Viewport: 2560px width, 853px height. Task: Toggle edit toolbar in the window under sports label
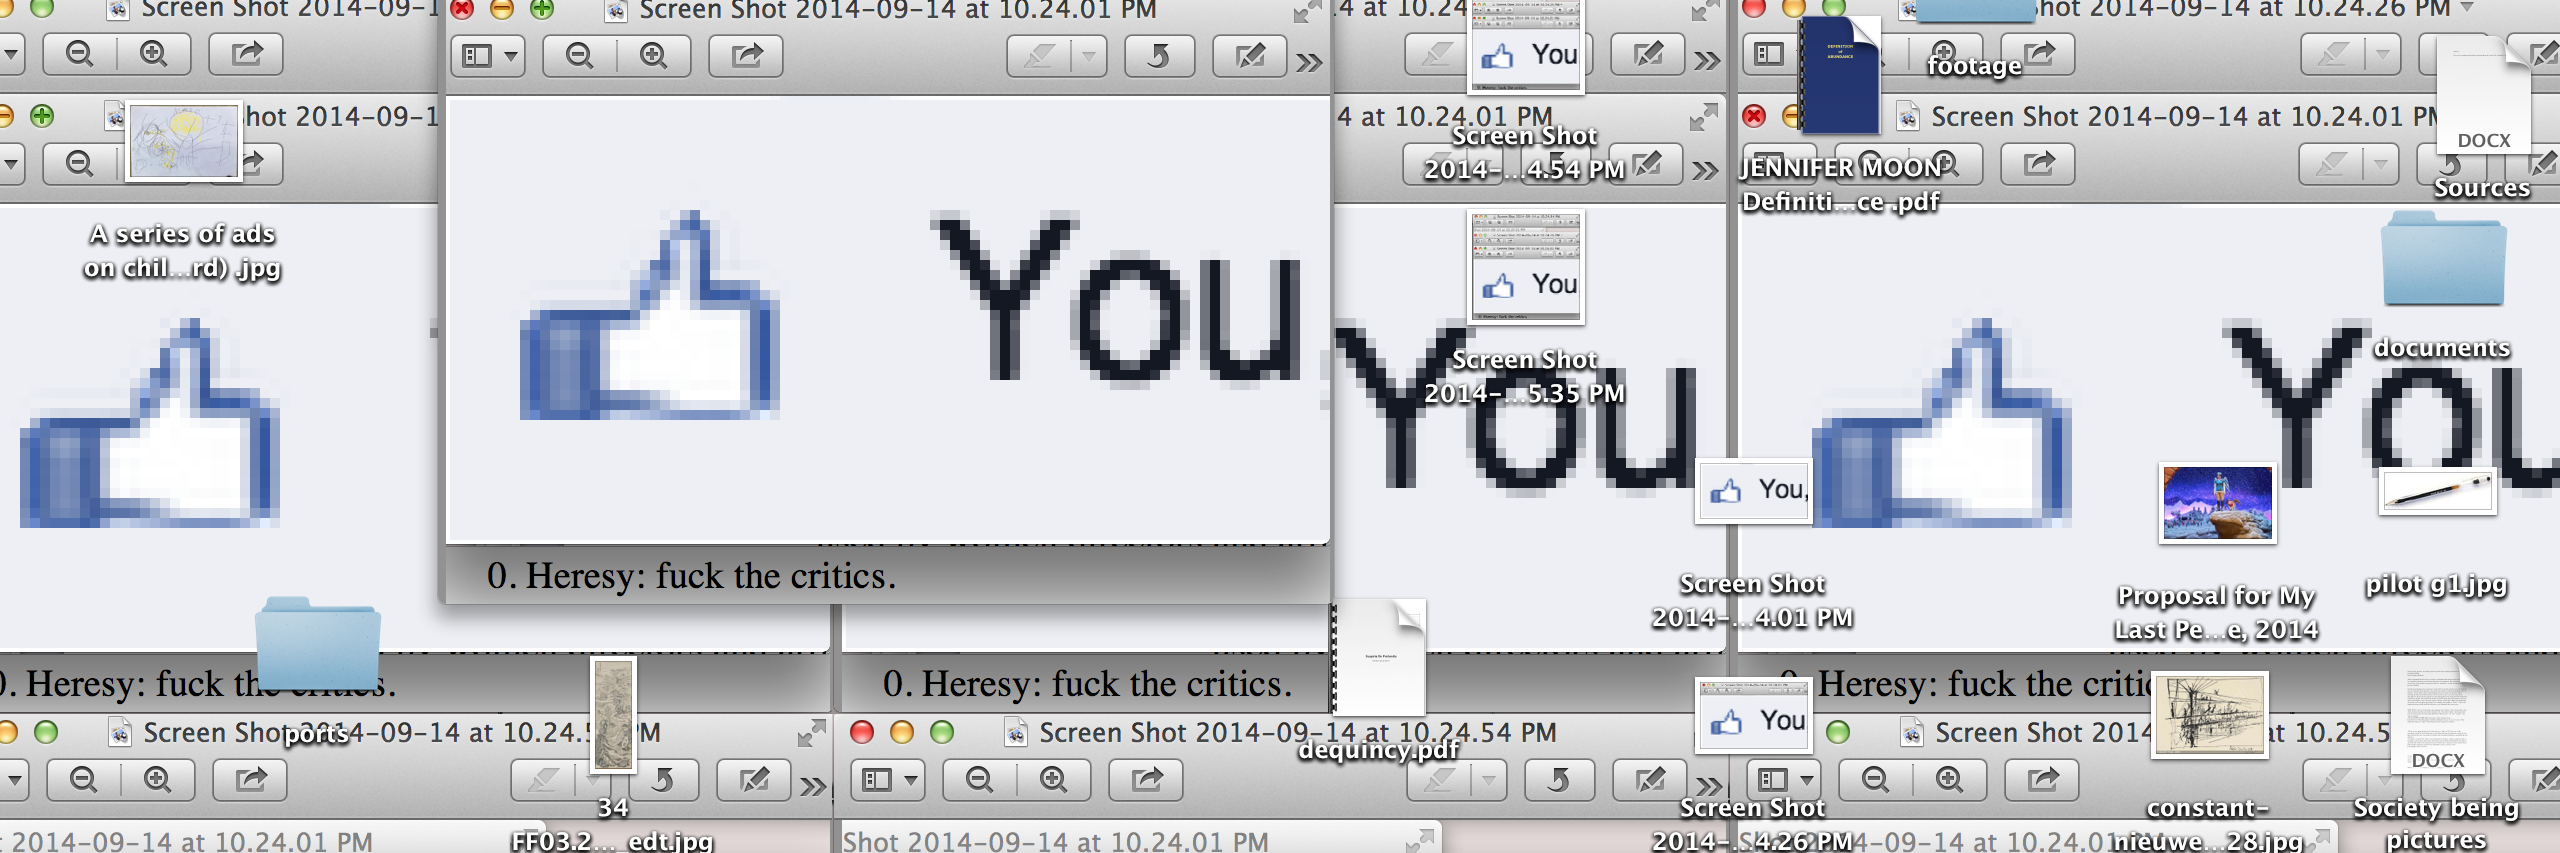click(753, 779)
